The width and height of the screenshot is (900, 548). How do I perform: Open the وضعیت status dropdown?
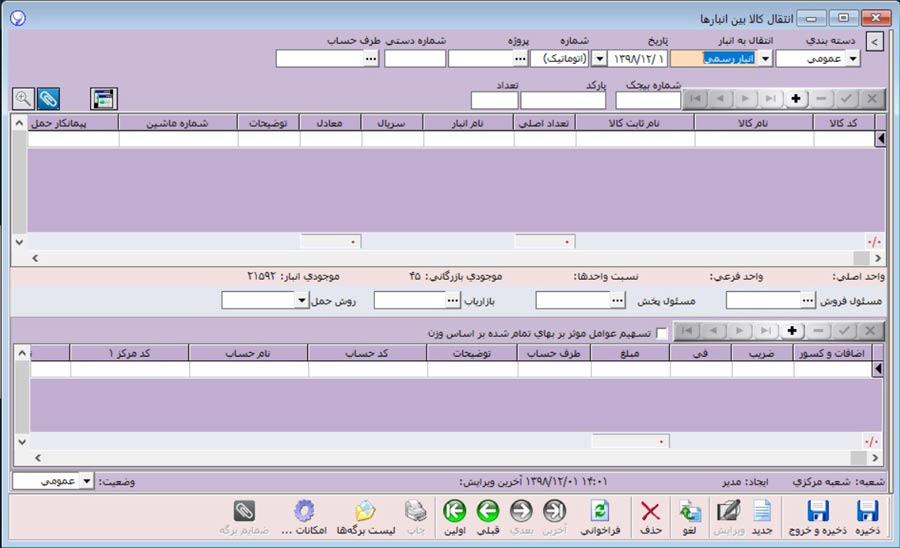point(85,481)
